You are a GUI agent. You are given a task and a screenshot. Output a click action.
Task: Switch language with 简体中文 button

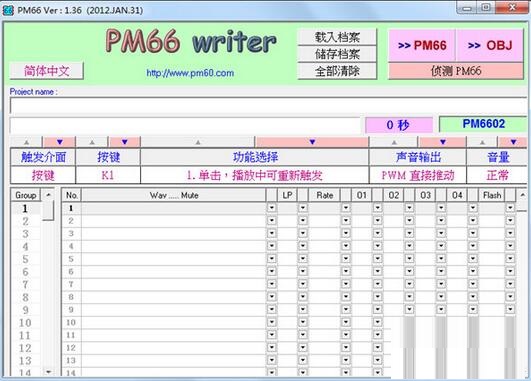tap(47, 71)
